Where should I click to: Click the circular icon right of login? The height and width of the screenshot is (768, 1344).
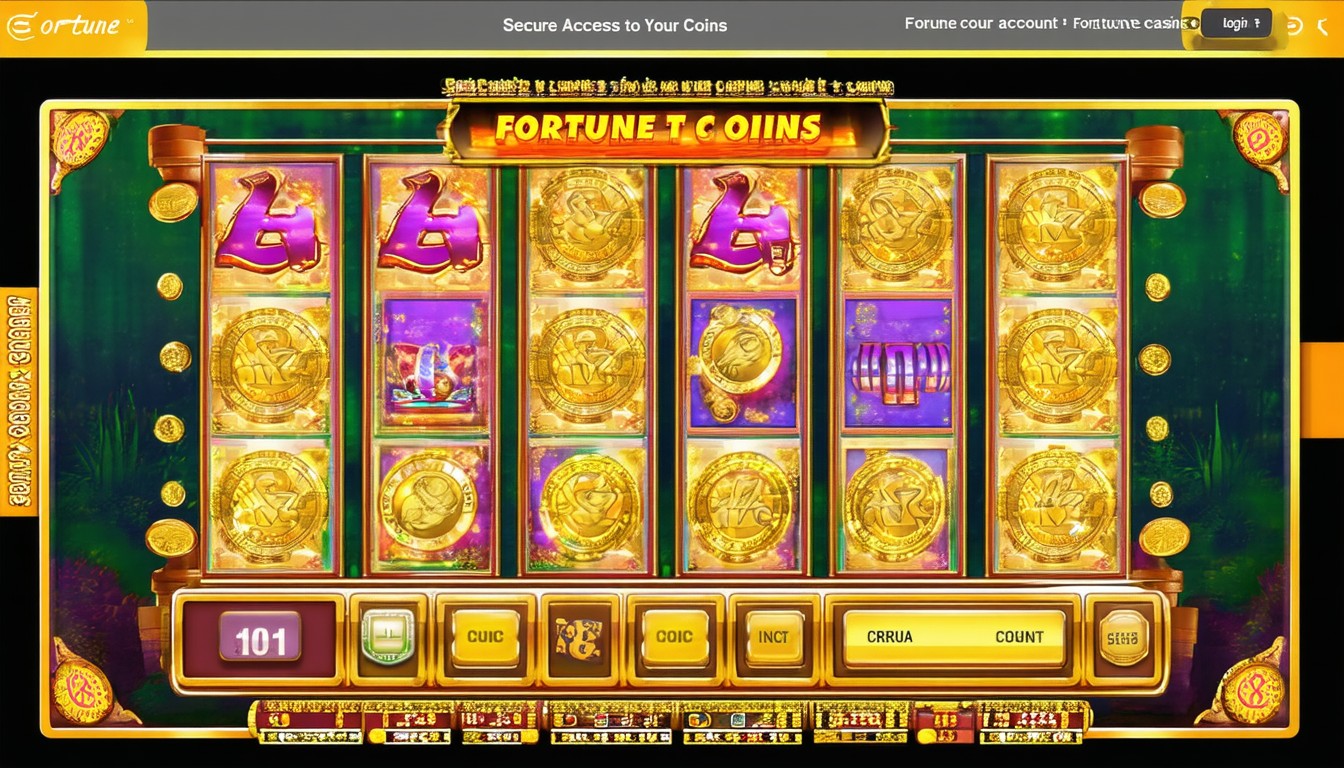point(1294,24)
